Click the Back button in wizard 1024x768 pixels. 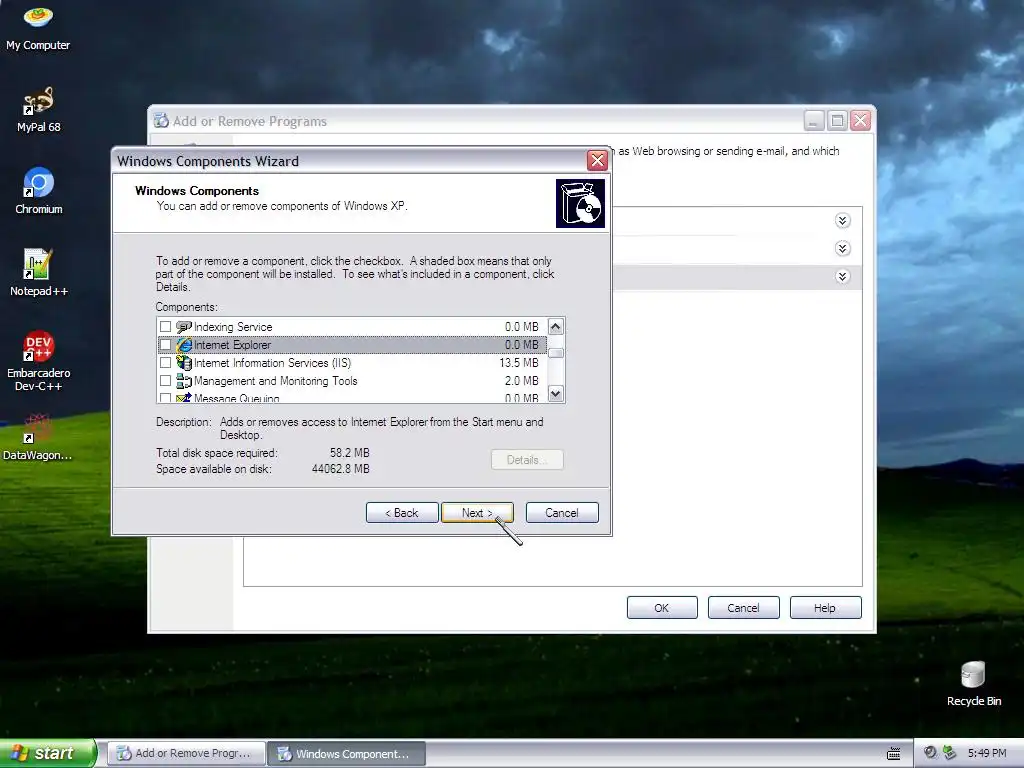402,513
